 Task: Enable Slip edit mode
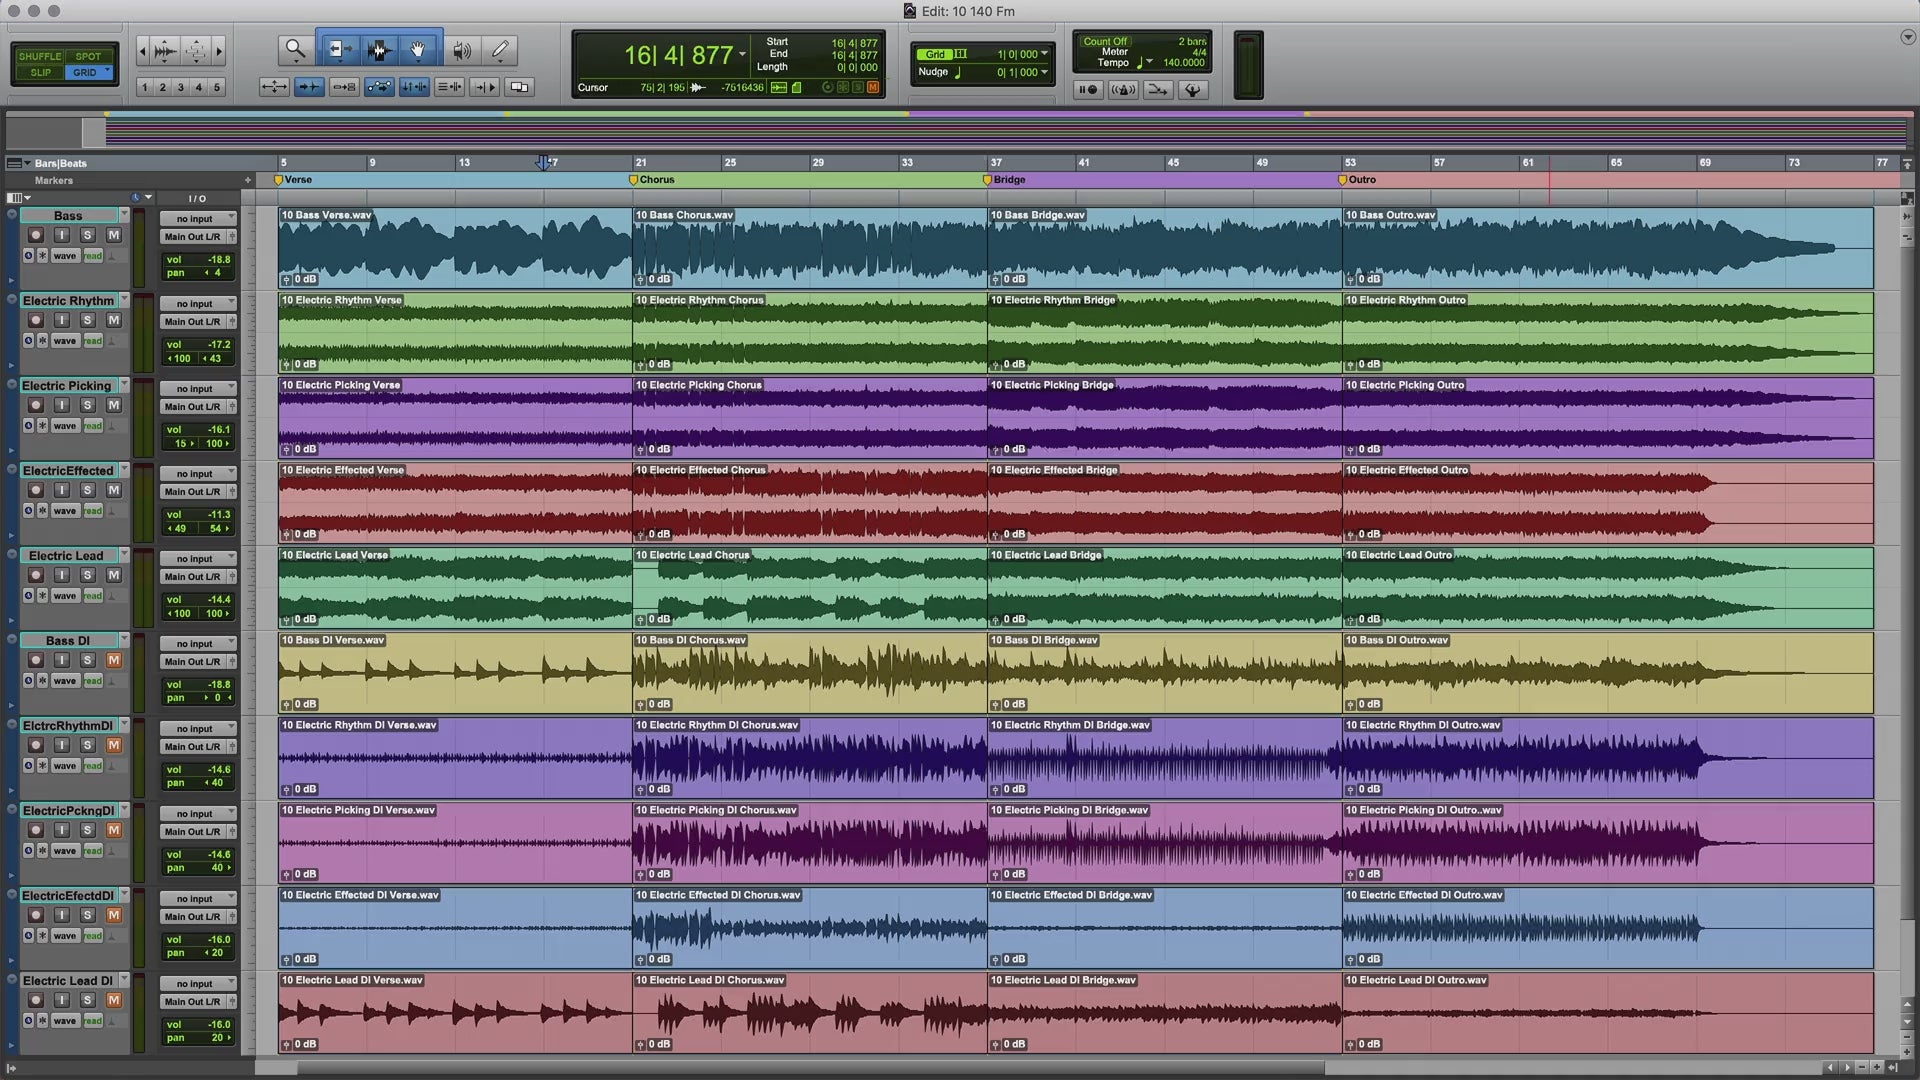point(40,72)
